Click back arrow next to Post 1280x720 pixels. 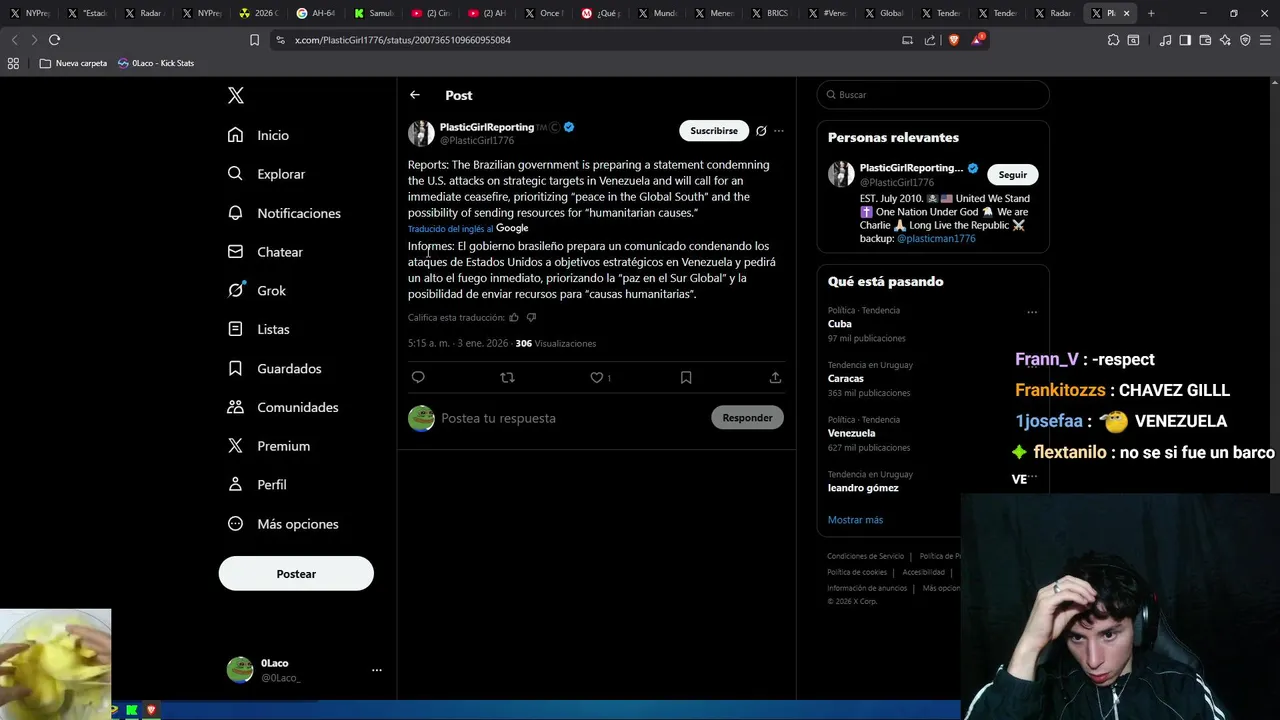tap(414, 95)
